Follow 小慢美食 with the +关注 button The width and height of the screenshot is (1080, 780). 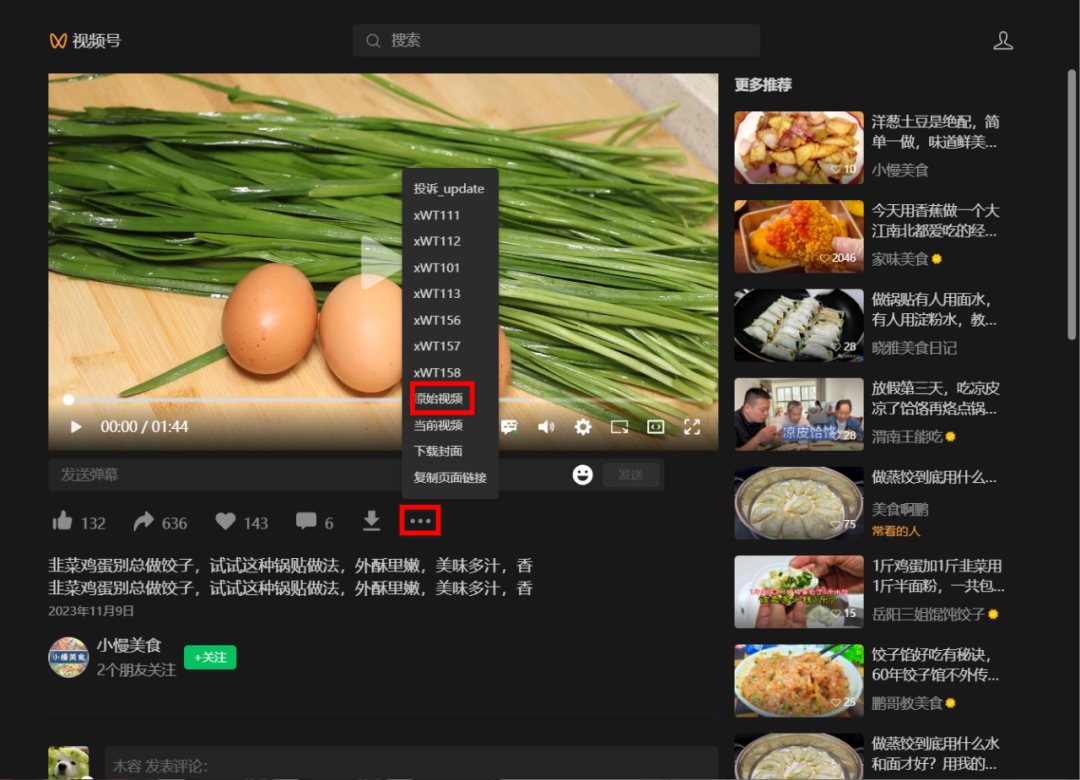point(210,657)
